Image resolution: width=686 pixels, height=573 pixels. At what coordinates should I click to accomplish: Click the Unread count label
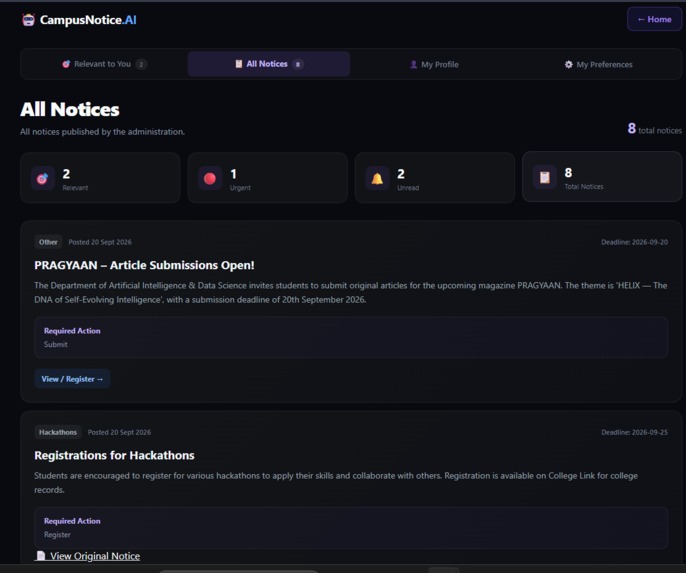click(408, 188)
